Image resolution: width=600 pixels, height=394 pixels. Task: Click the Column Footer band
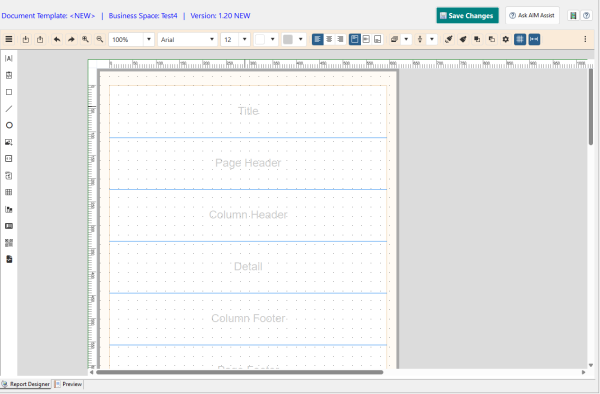tap(248, 318)
